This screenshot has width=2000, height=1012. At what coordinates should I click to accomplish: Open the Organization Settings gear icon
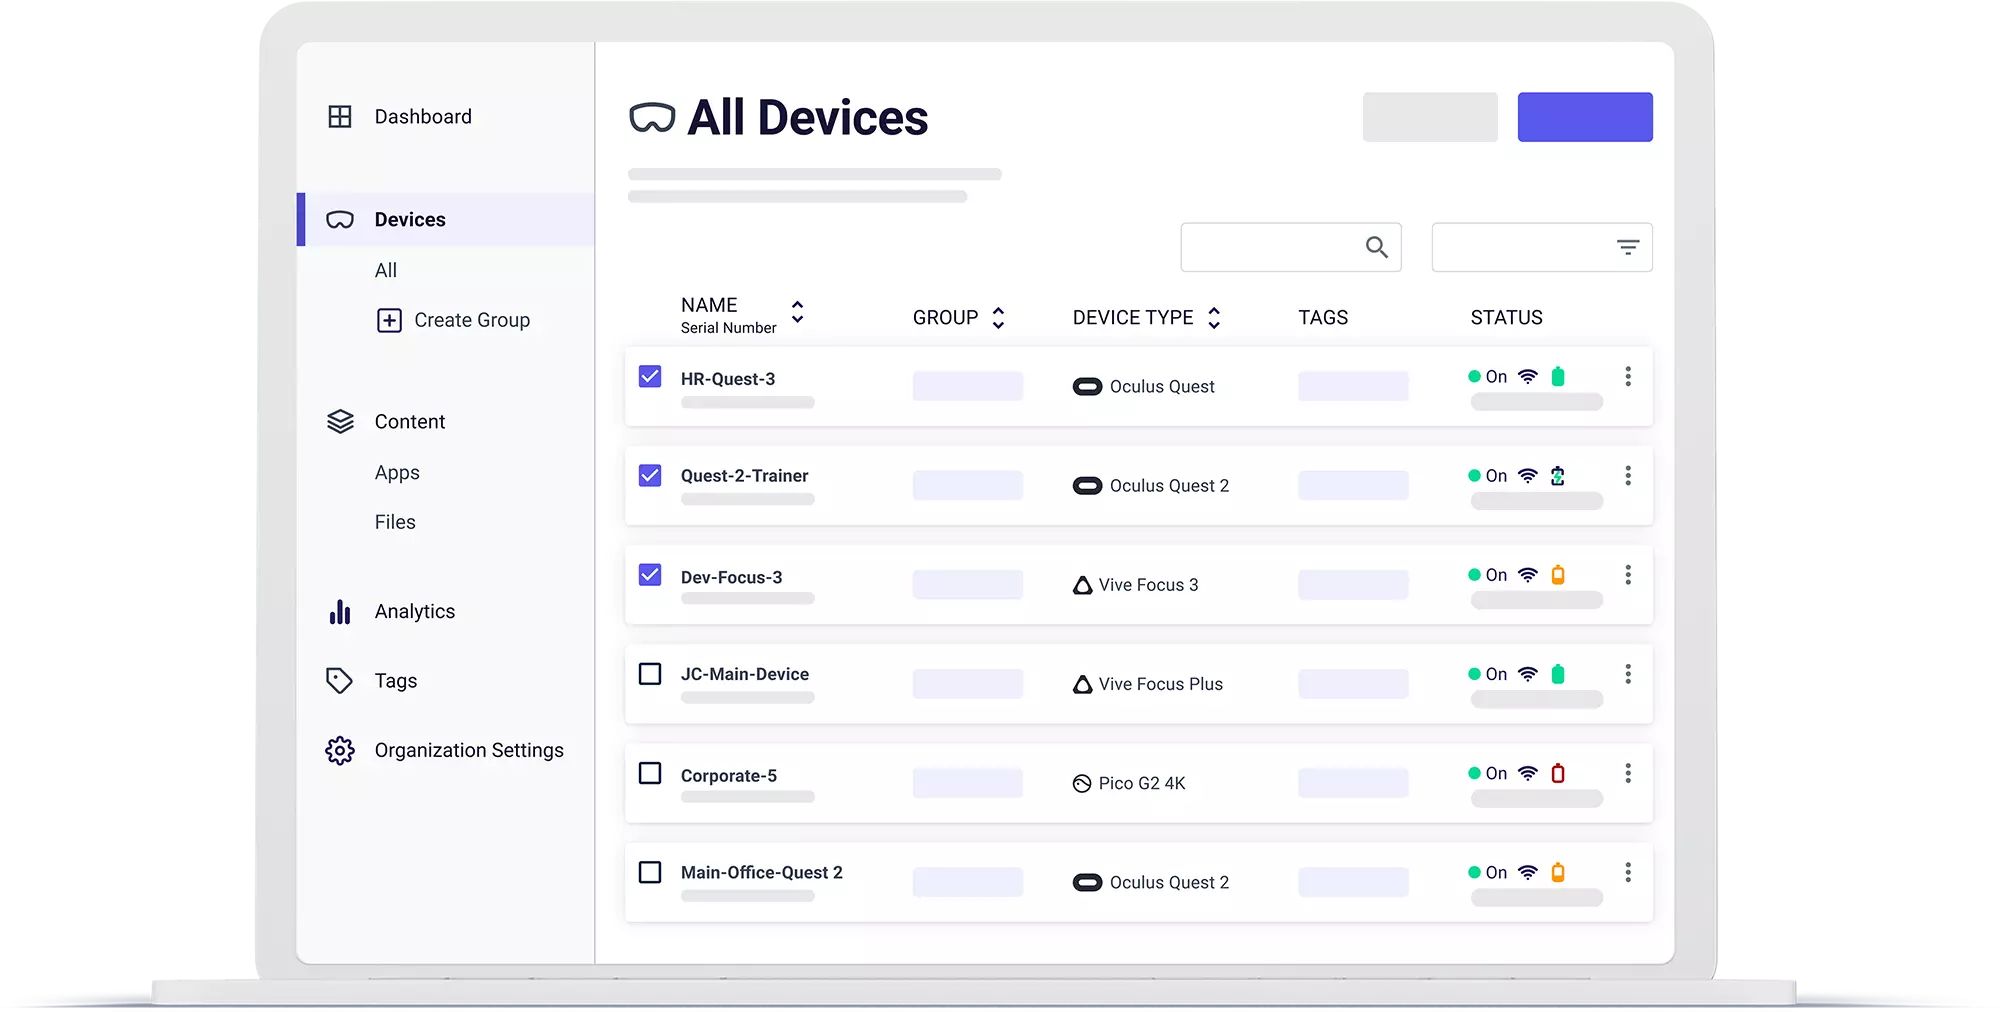tap(340, 750)
